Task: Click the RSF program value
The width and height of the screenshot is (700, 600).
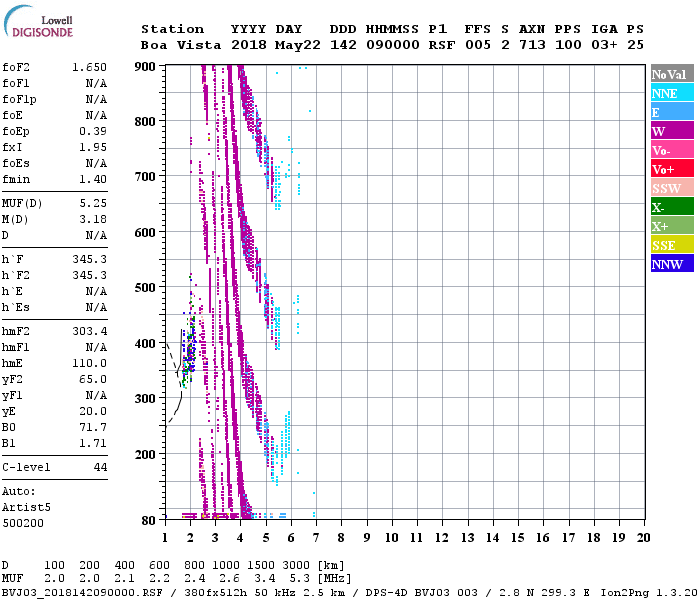Action: point(442,45)
